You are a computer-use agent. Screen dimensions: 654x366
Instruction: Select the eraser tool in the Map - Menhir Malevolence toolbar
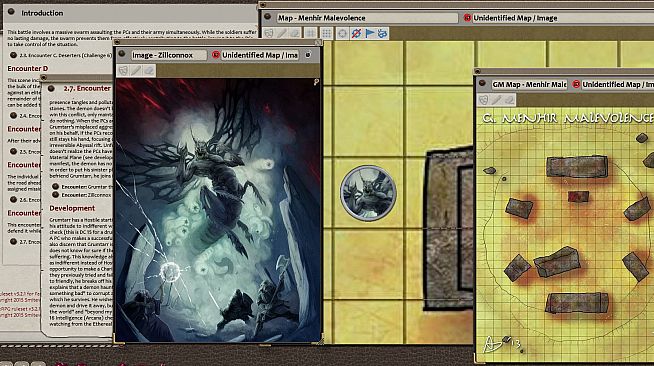[295, 33]
